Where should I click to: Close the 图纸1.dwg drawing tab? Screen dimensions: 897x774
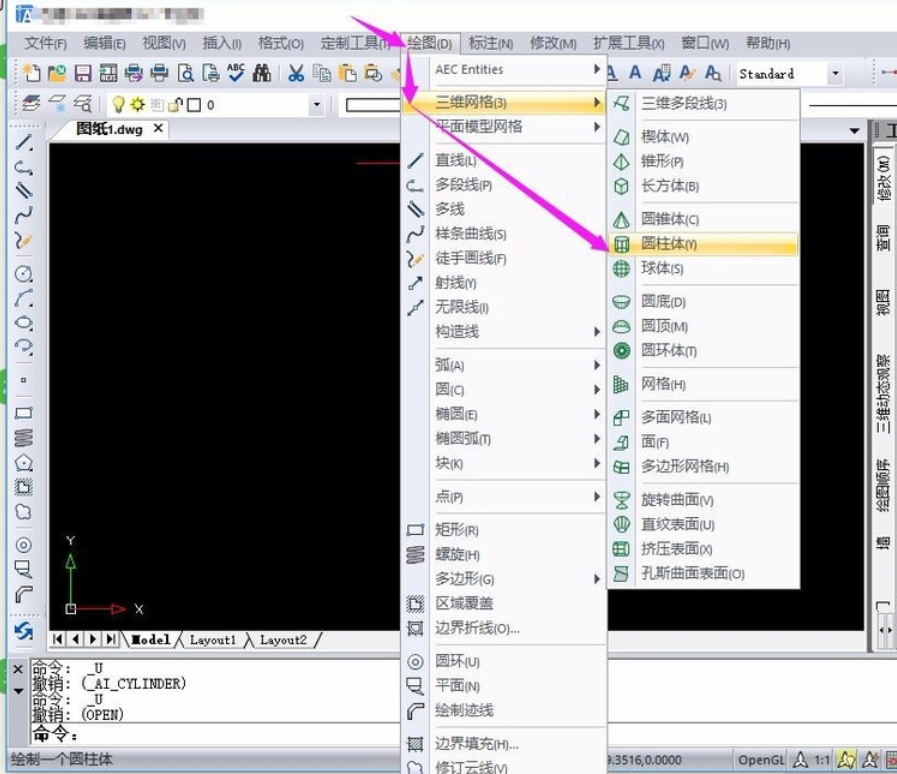[158, 128]
